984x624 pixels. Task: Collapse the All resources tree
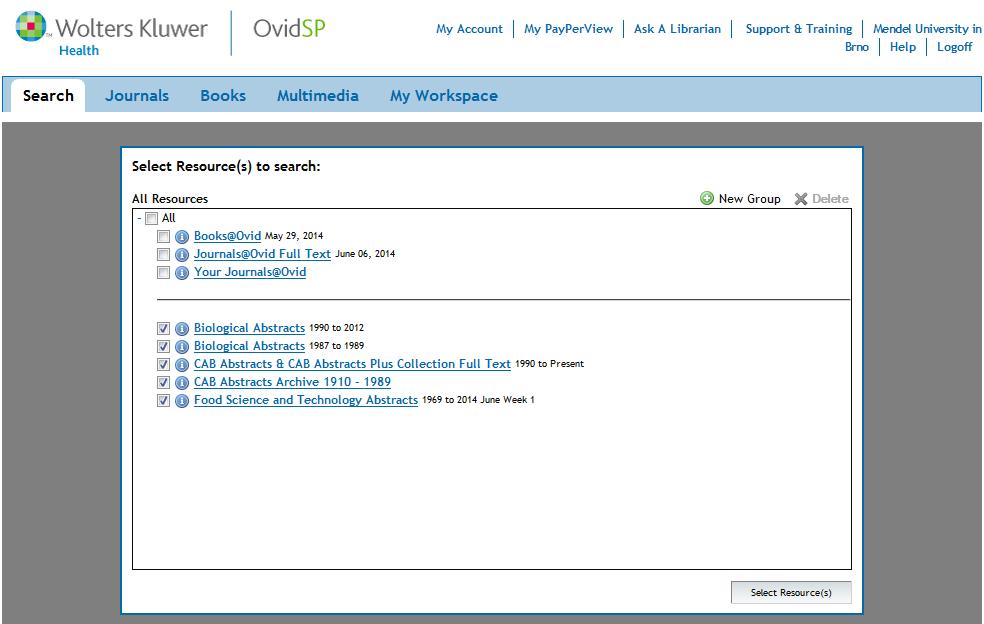pyautogui.click(x=139, y=218)
